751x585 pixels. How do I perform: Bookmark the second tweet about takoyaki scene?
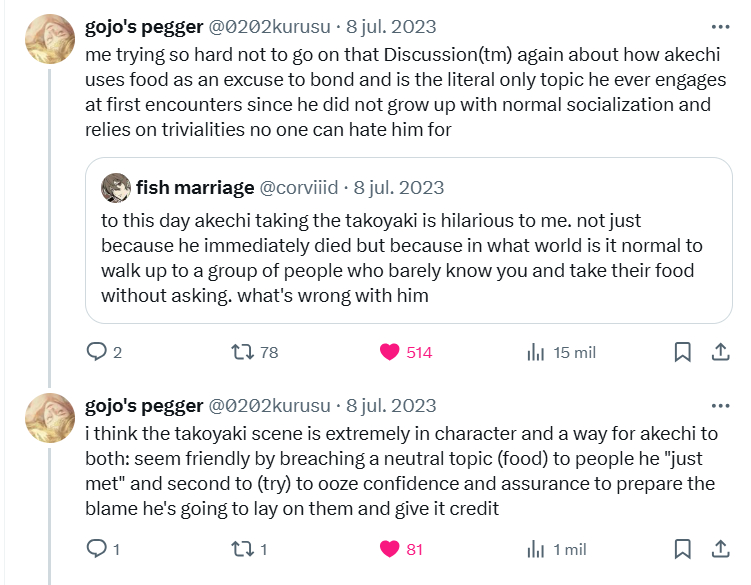[x=682, y=549]
